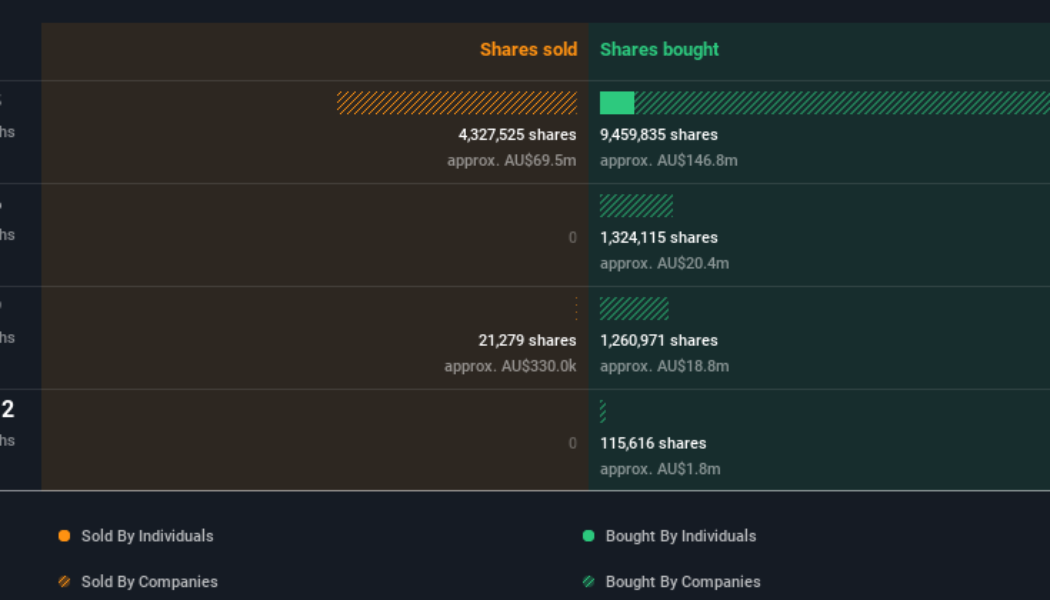The width and height of the screenshot is (1050, 600).
Task: Click the hatched bar for 1,324,115 shares
Action: 635,205
